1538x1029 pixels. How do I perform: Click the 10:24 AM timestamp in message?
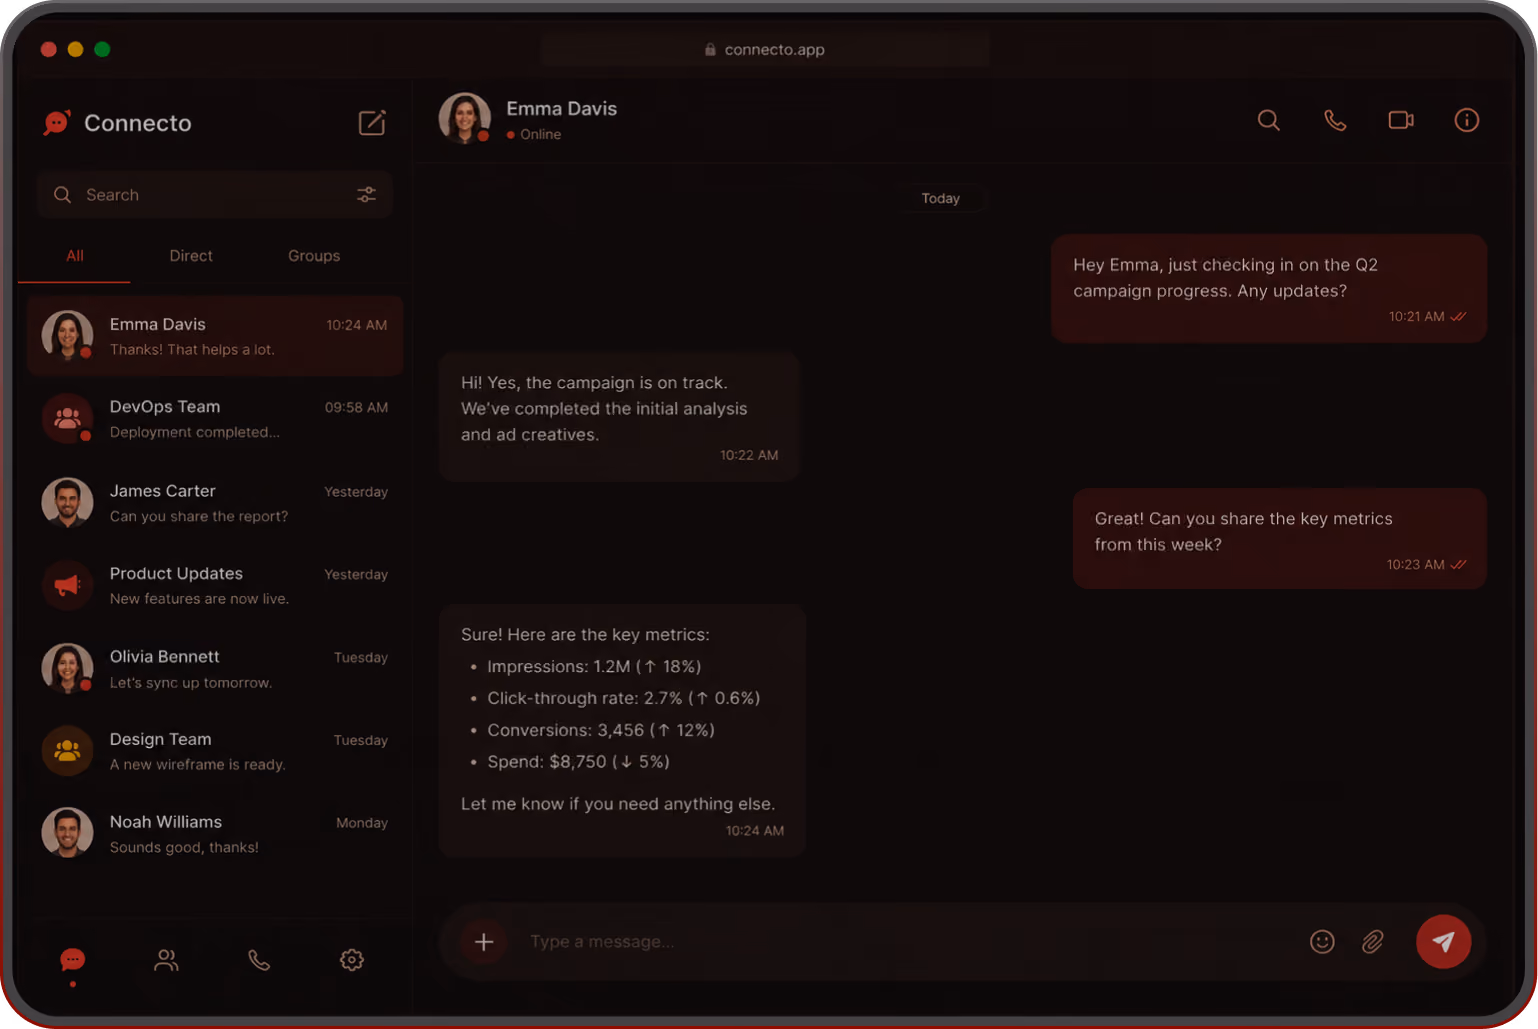pos(755,831)
